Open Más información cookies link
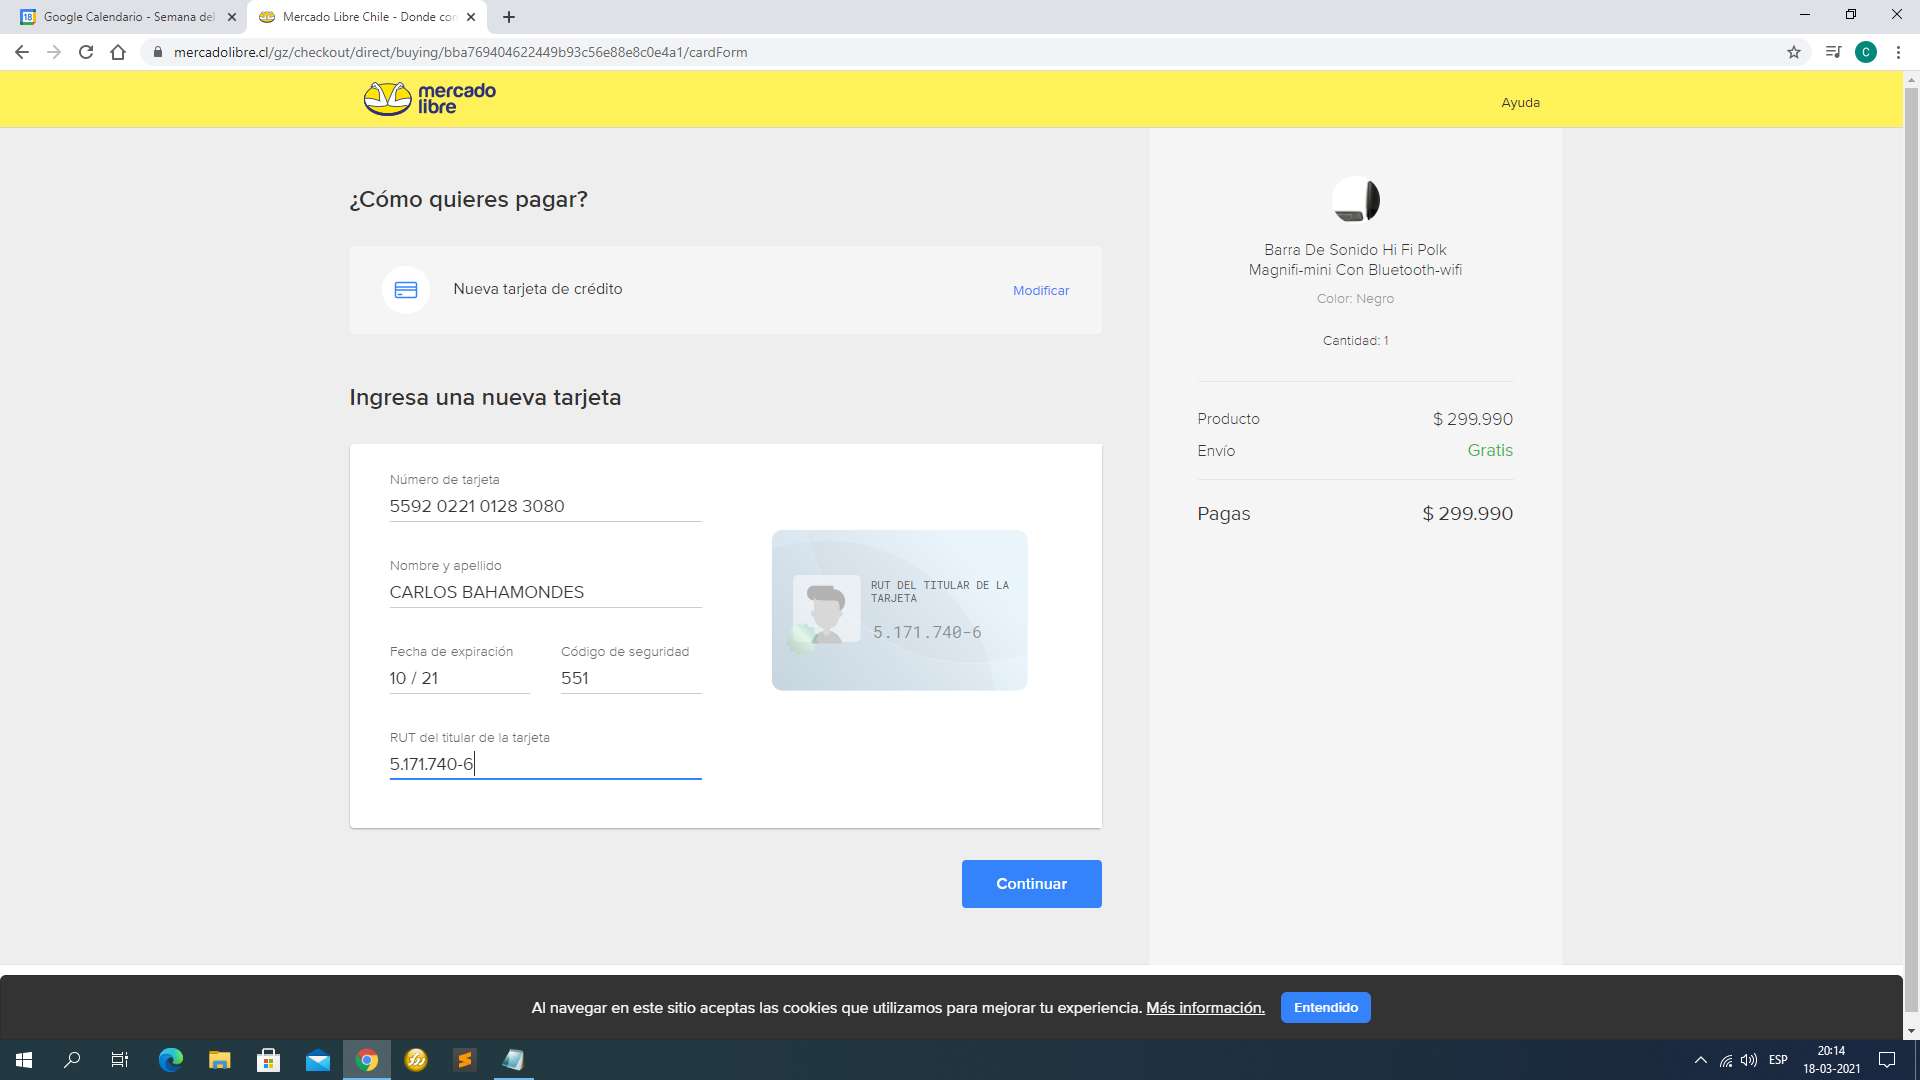1920x1080 pixels. [x=1205, y=1008]
